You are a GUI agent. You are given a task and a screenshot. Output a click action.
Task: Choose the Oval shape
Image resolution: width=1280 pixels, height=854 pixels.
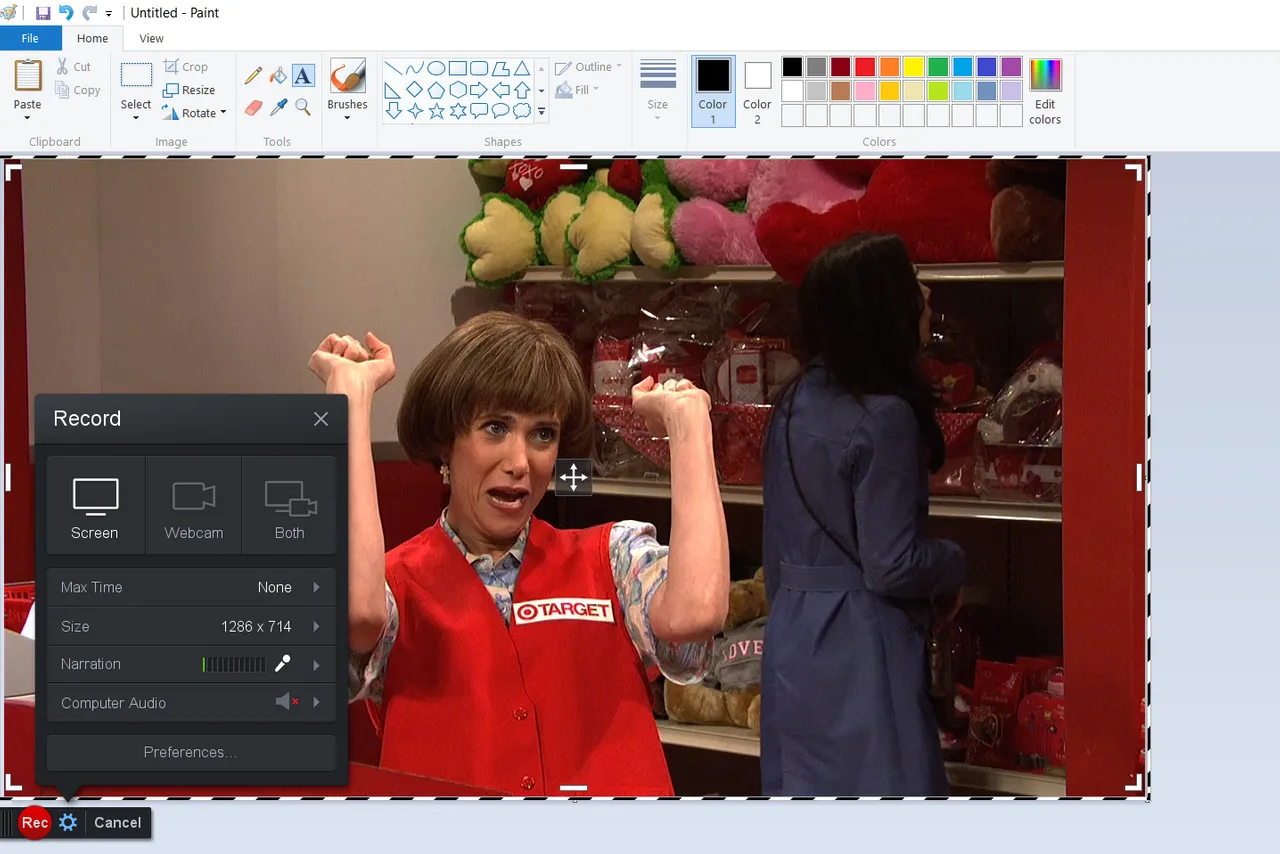436,68
